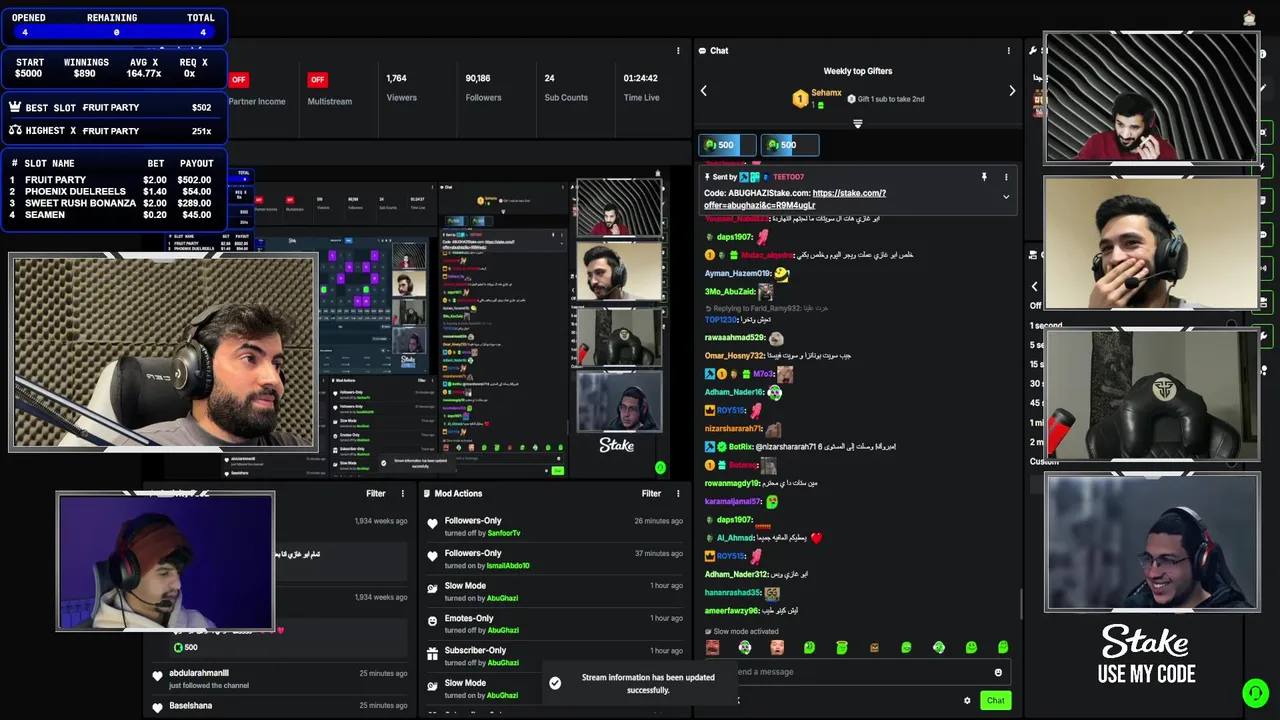Click the Mod Actions panel title
The width and height of the screenshot is (1280, 720).
click(x=458, y=493)
